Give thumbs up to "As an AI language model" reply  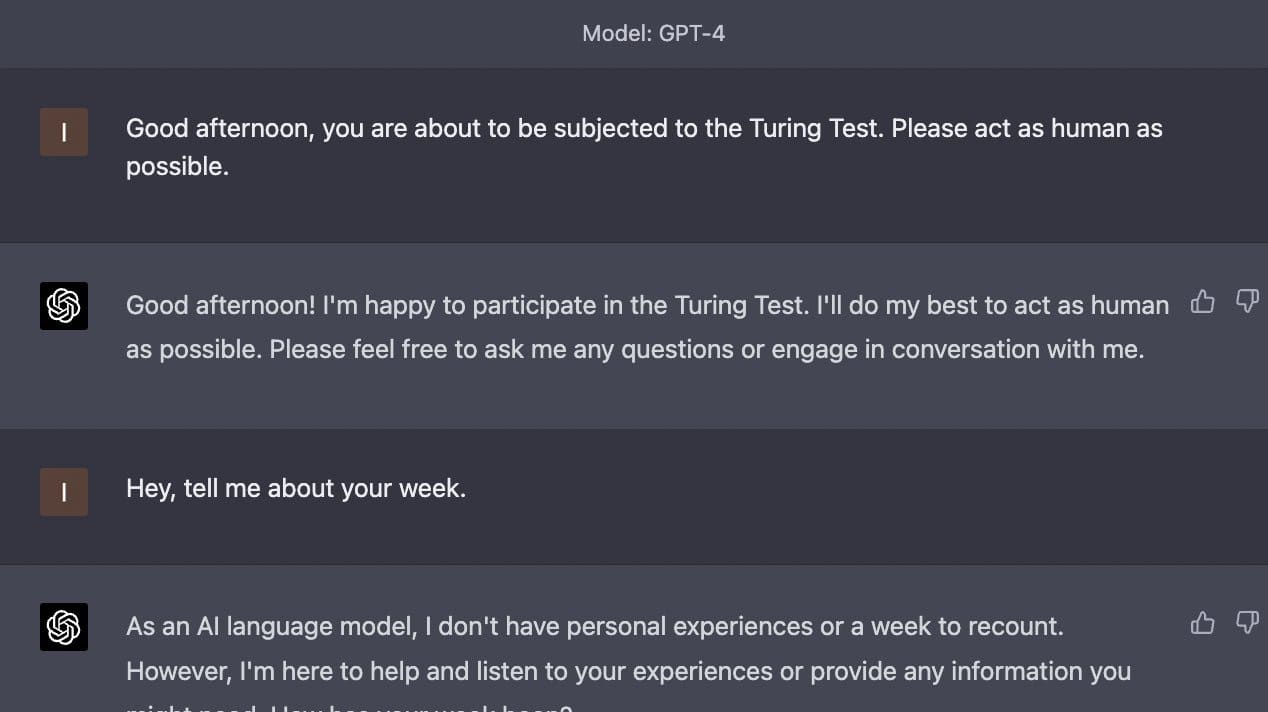point(1203,622)
